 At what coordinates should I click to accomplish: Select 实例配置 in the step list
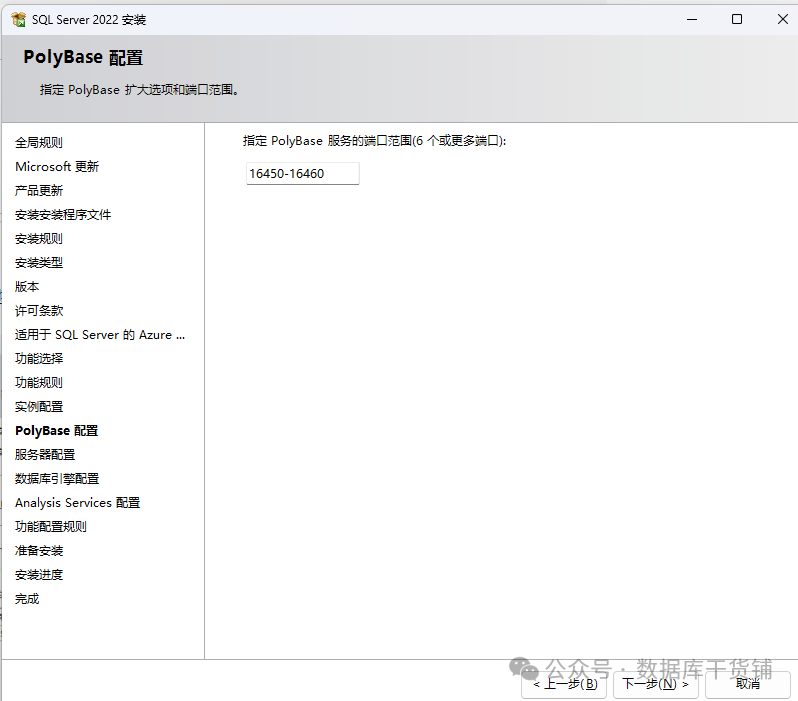pyautogui.click(x=39, y=407)
